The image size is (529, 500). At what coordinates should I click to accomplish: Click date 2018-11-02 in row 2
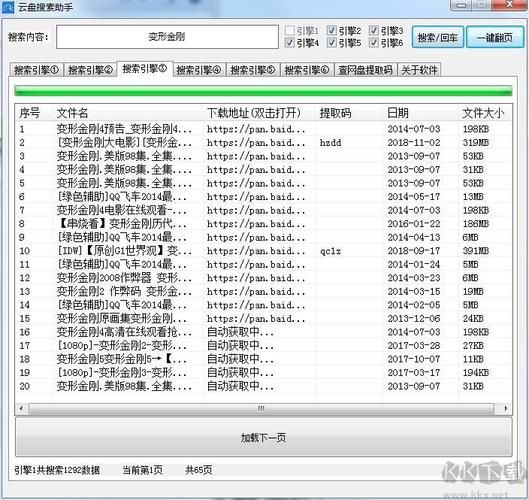coord(414,143)
